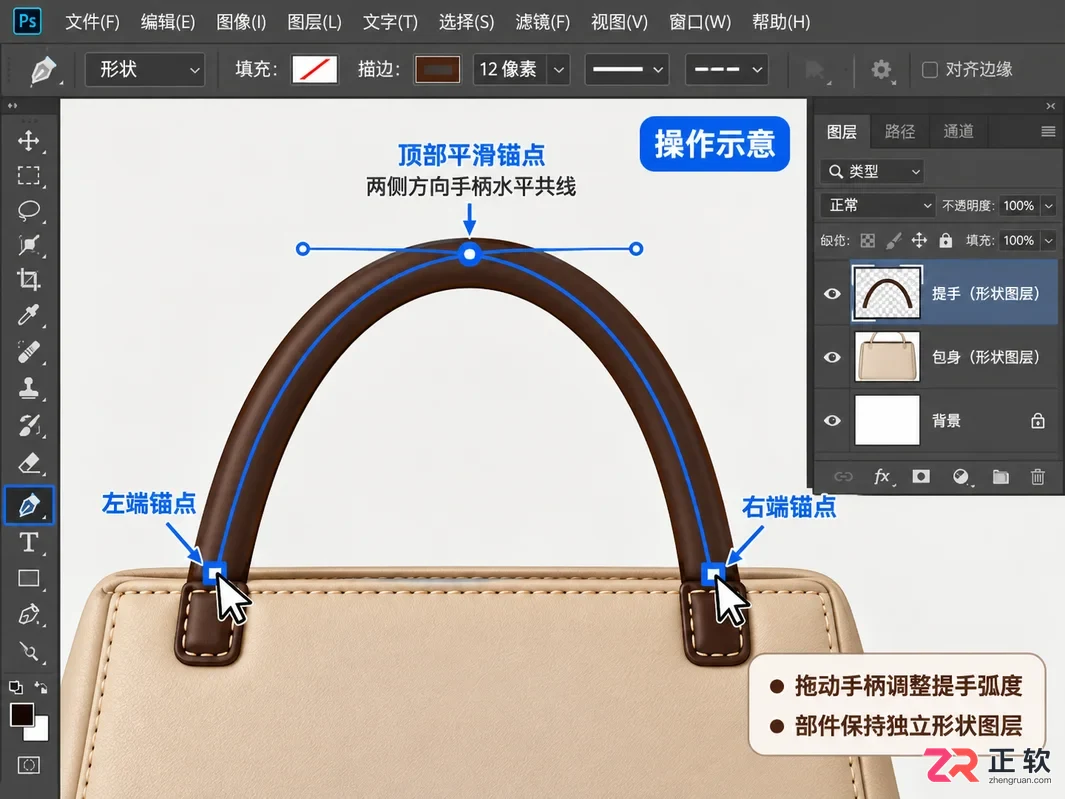Hide the 包身 shape layer
This screenshot has width=1065, height=799.
pyautogui.click(x=832, y=357)
